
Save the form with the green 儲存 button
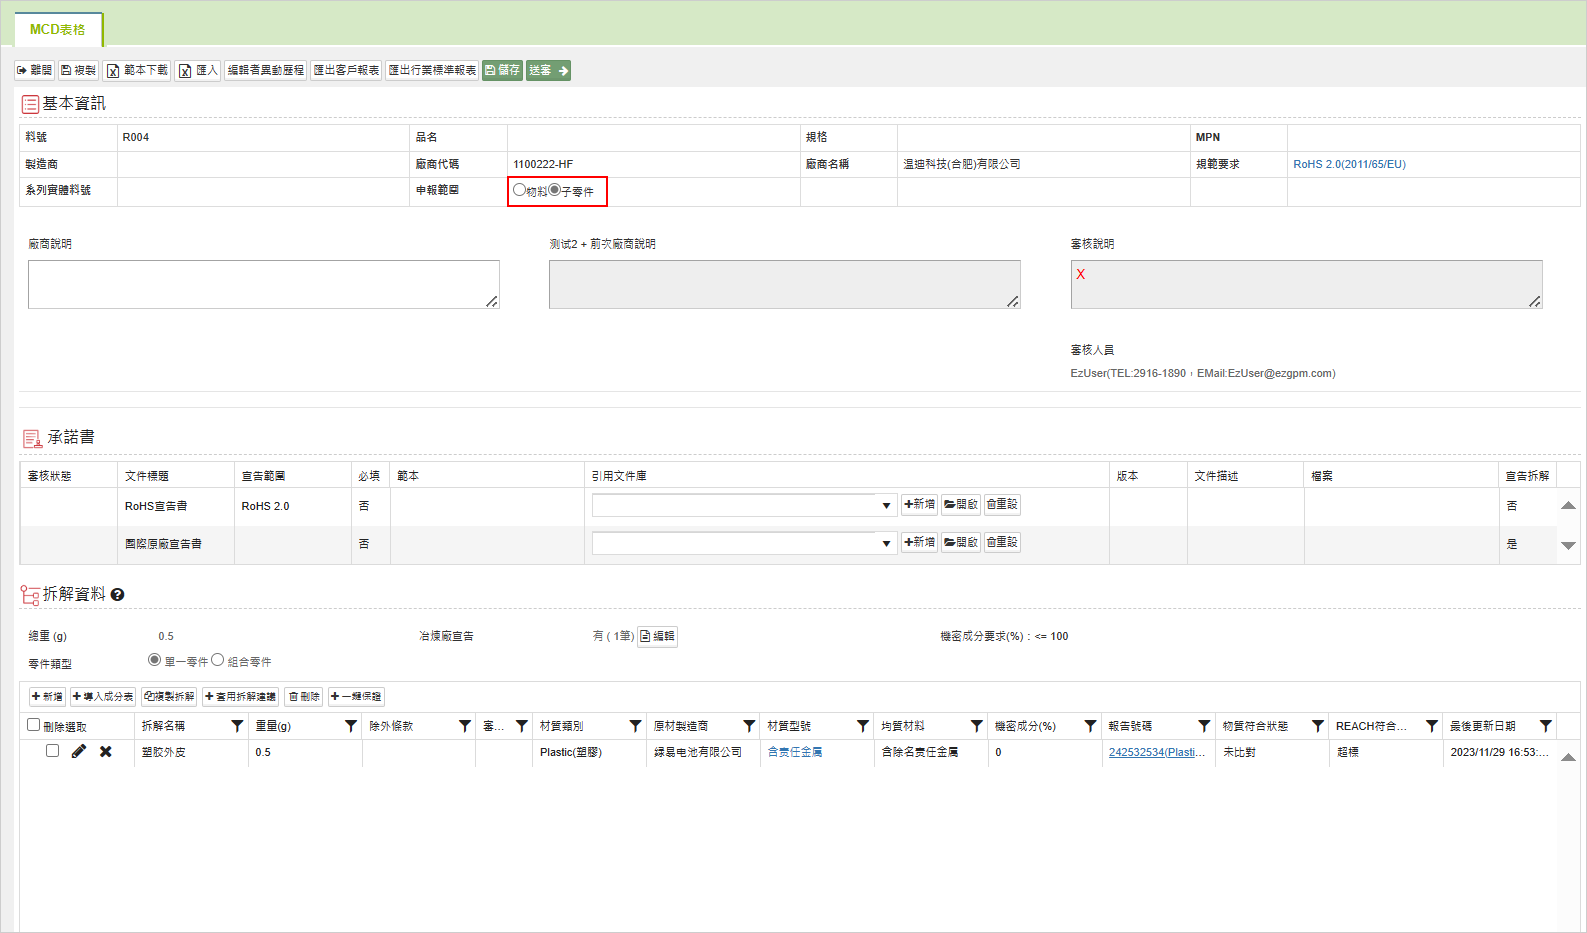[502, 70]
